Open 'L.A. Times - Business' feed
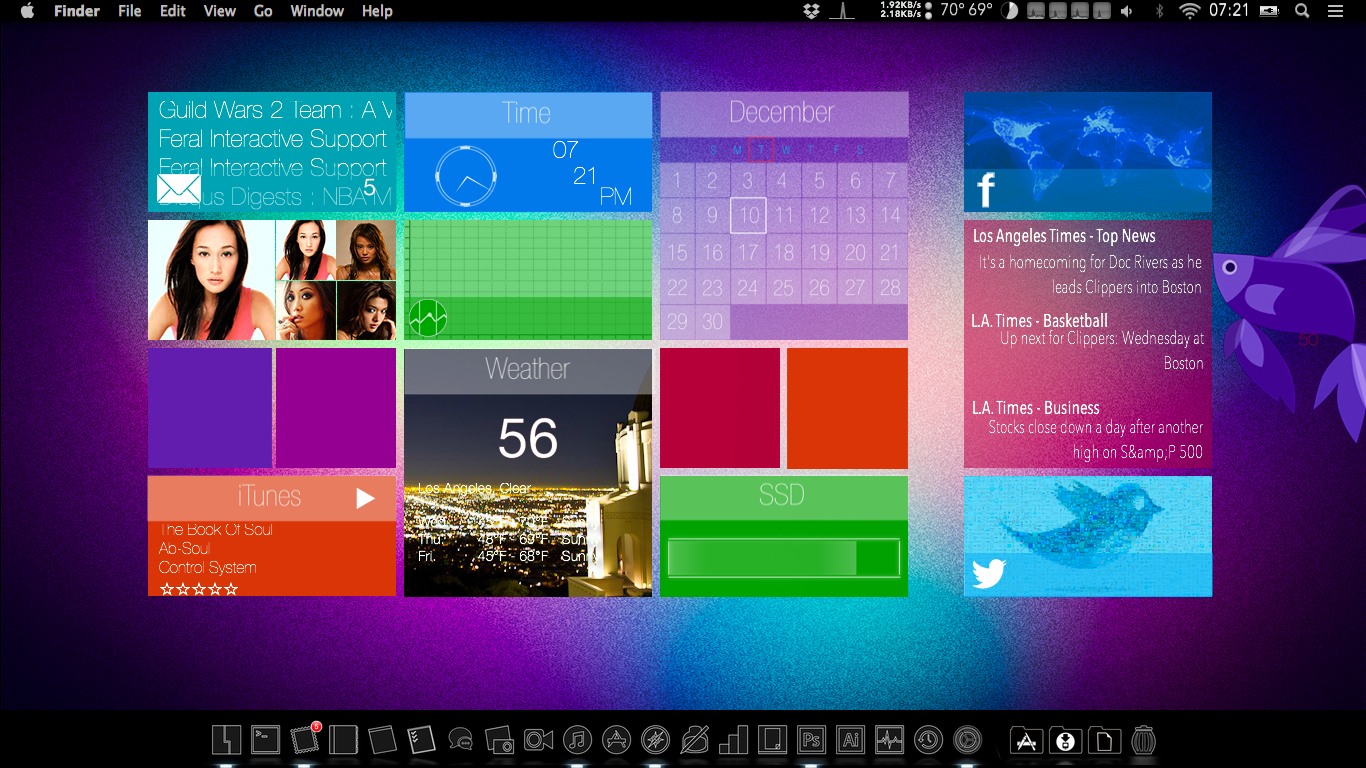The image size is (1366, 768). [1035, 408]
